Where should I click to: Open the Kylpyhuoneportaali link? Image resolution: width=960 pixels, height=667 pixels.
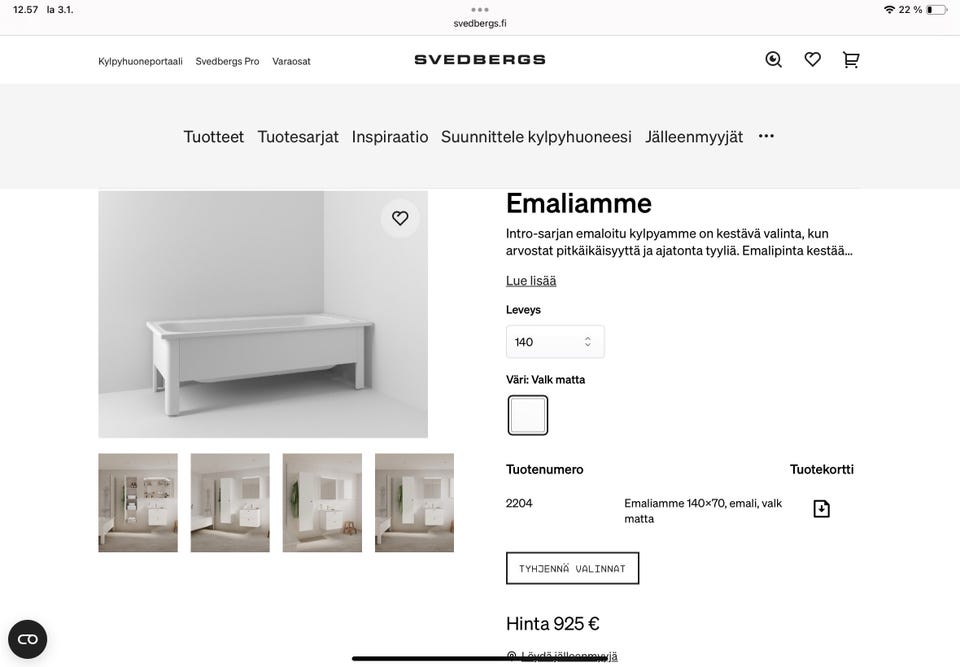click(140, 61)
